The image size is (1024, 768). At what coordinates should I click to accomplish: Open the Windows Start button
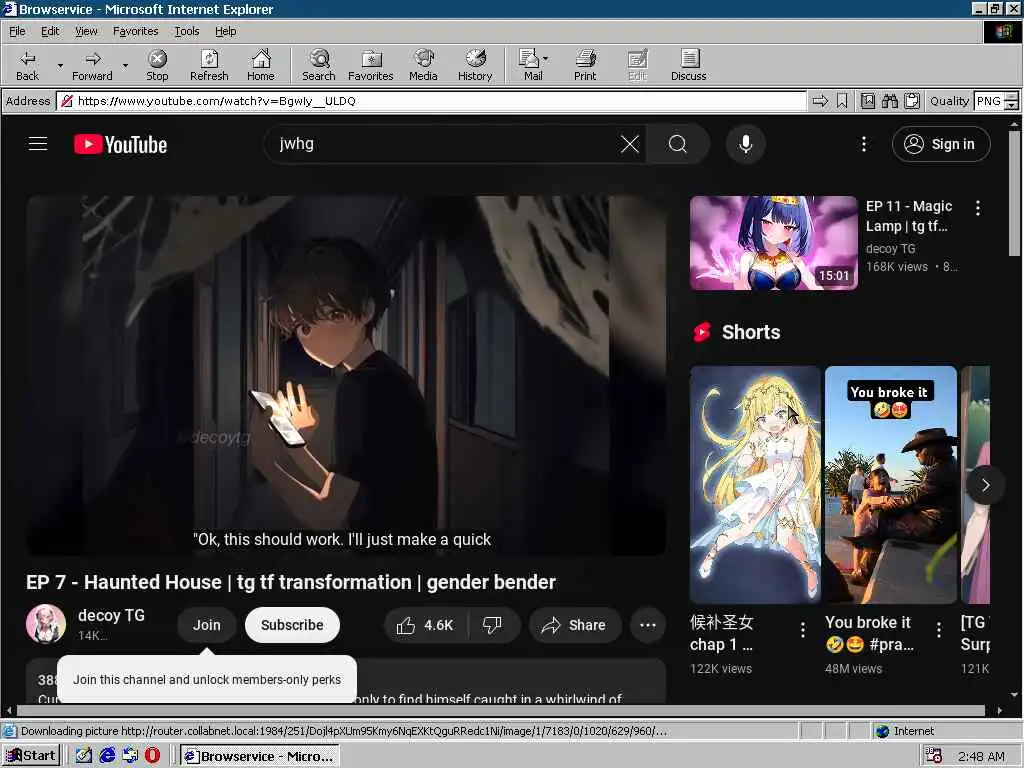point(31,756)
